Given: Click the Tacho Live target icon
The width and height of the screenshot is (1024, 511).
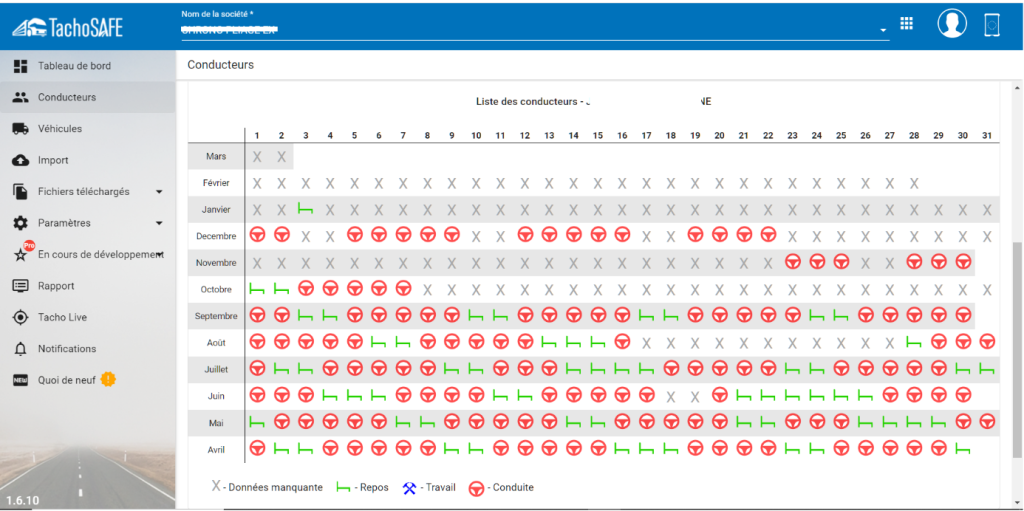Looking at the screenshot, I should tap(20, 317).
